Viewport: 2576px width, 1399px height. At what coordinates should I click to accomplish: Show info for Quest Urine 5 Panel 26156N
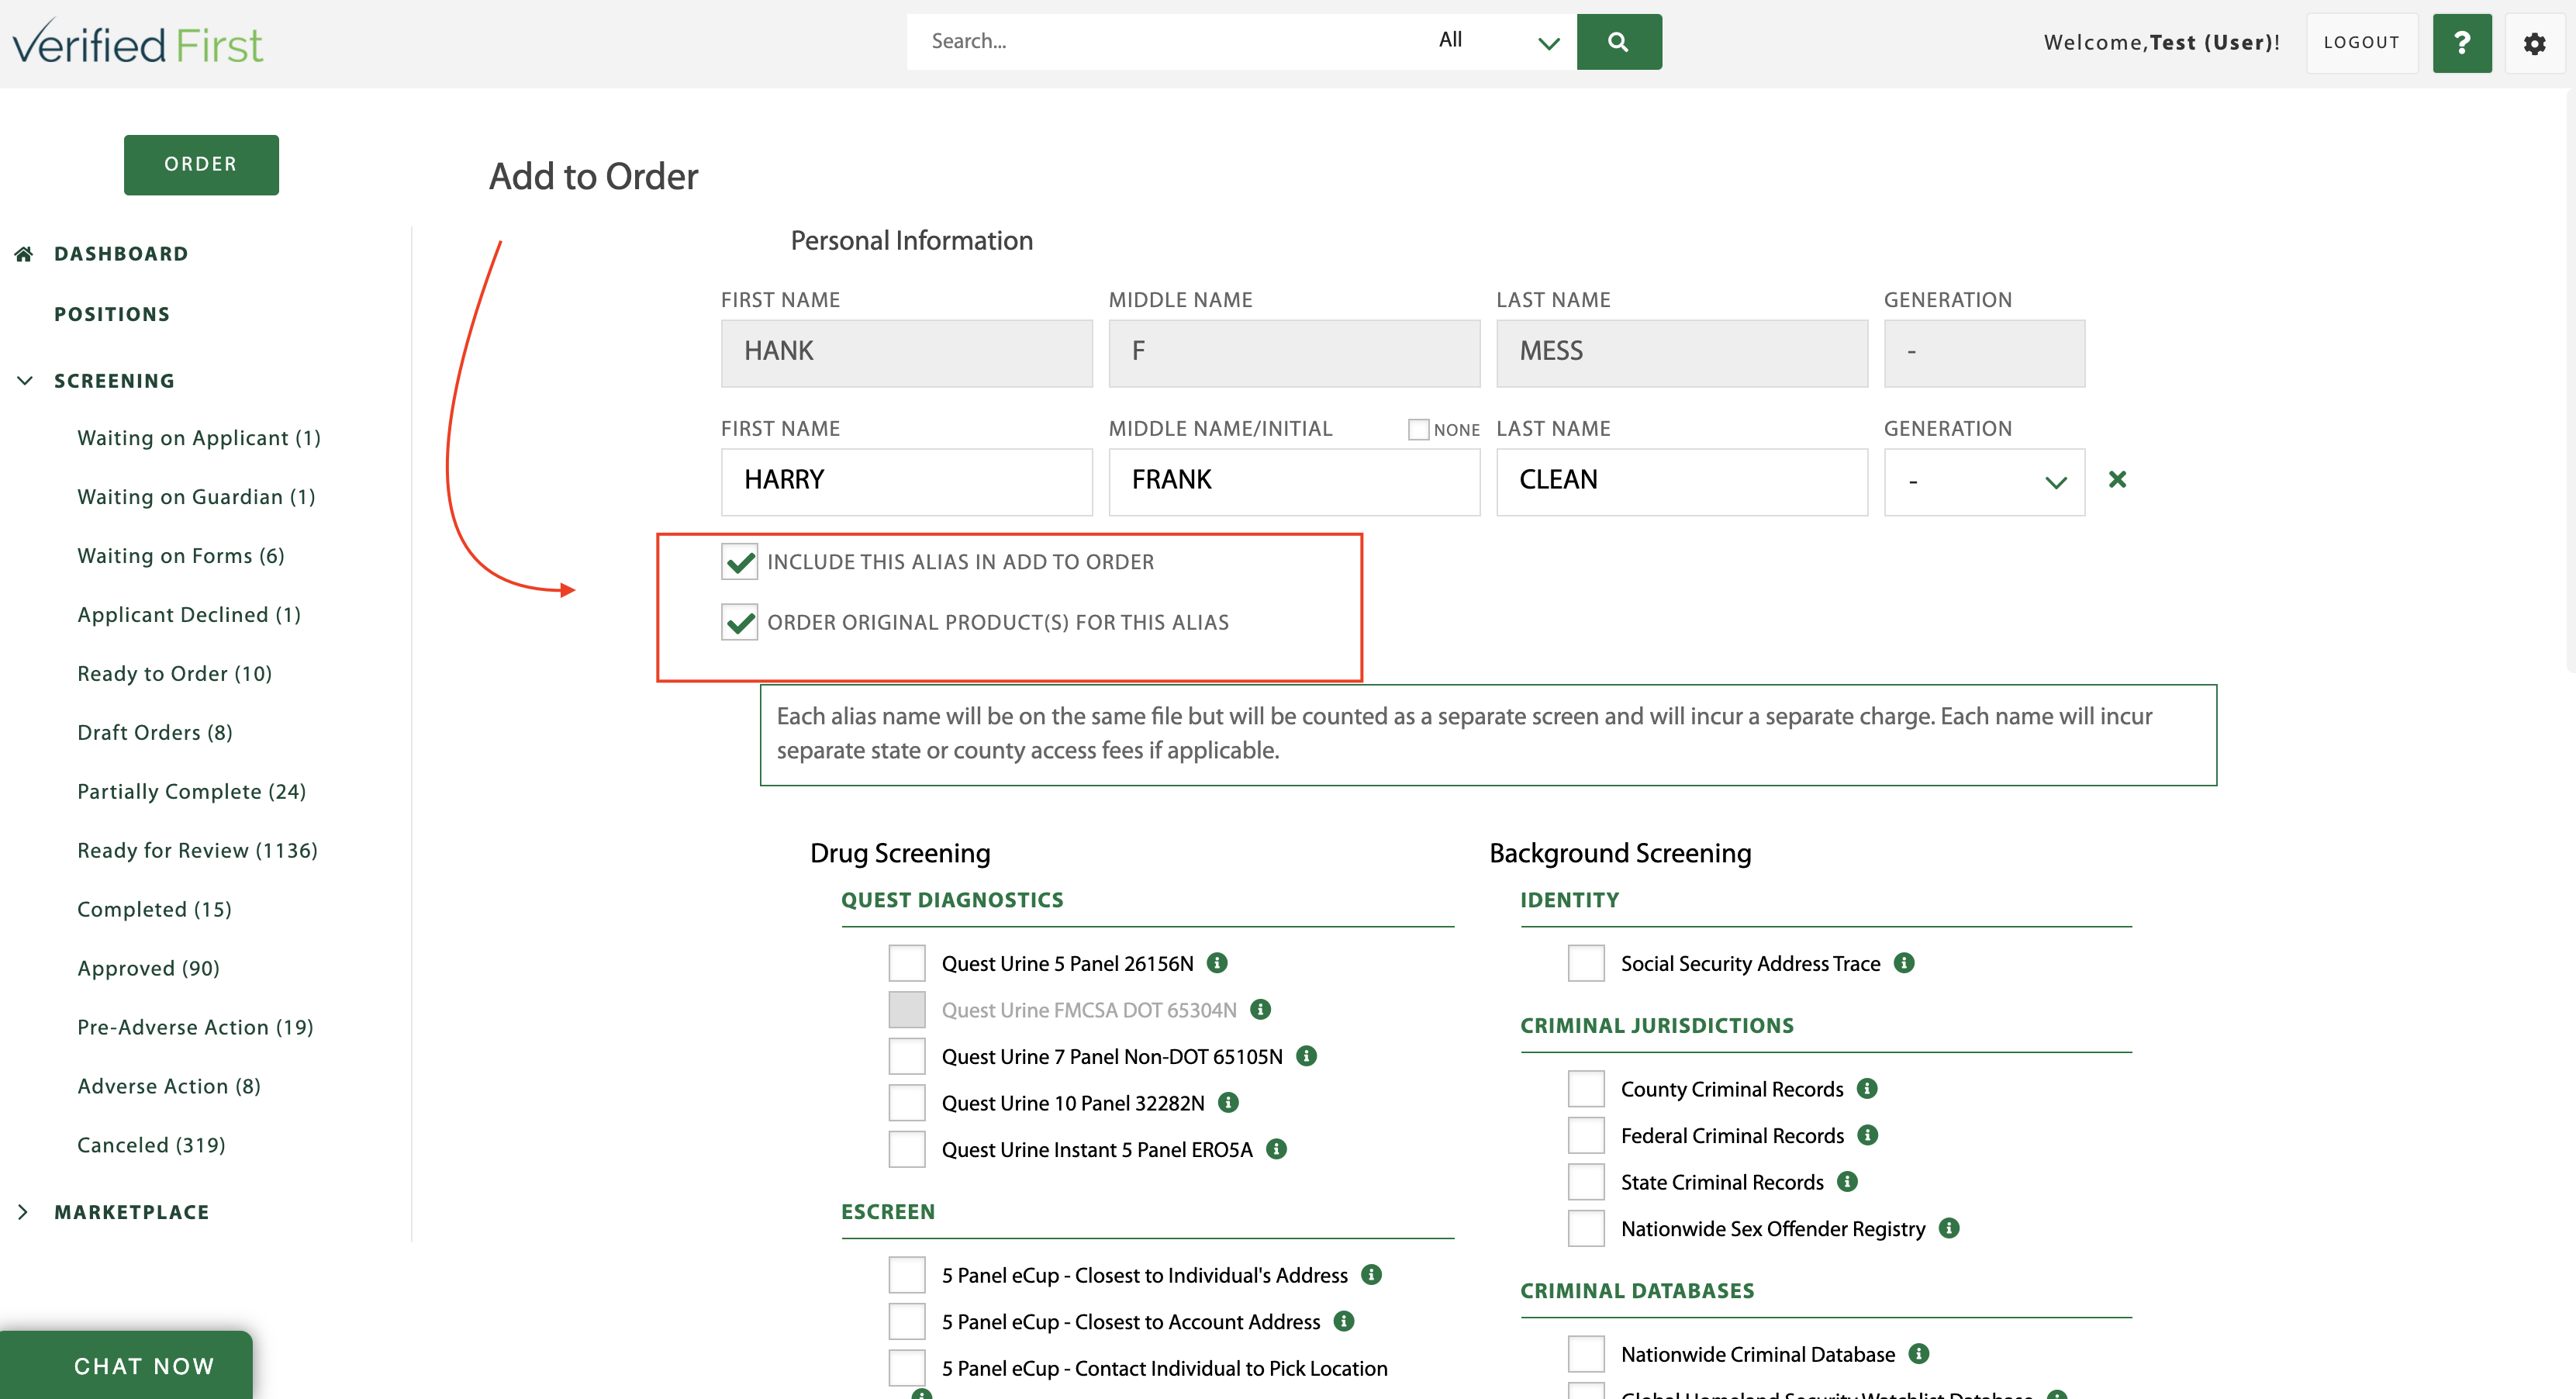pyautogui.click(x=1217, y=963)
